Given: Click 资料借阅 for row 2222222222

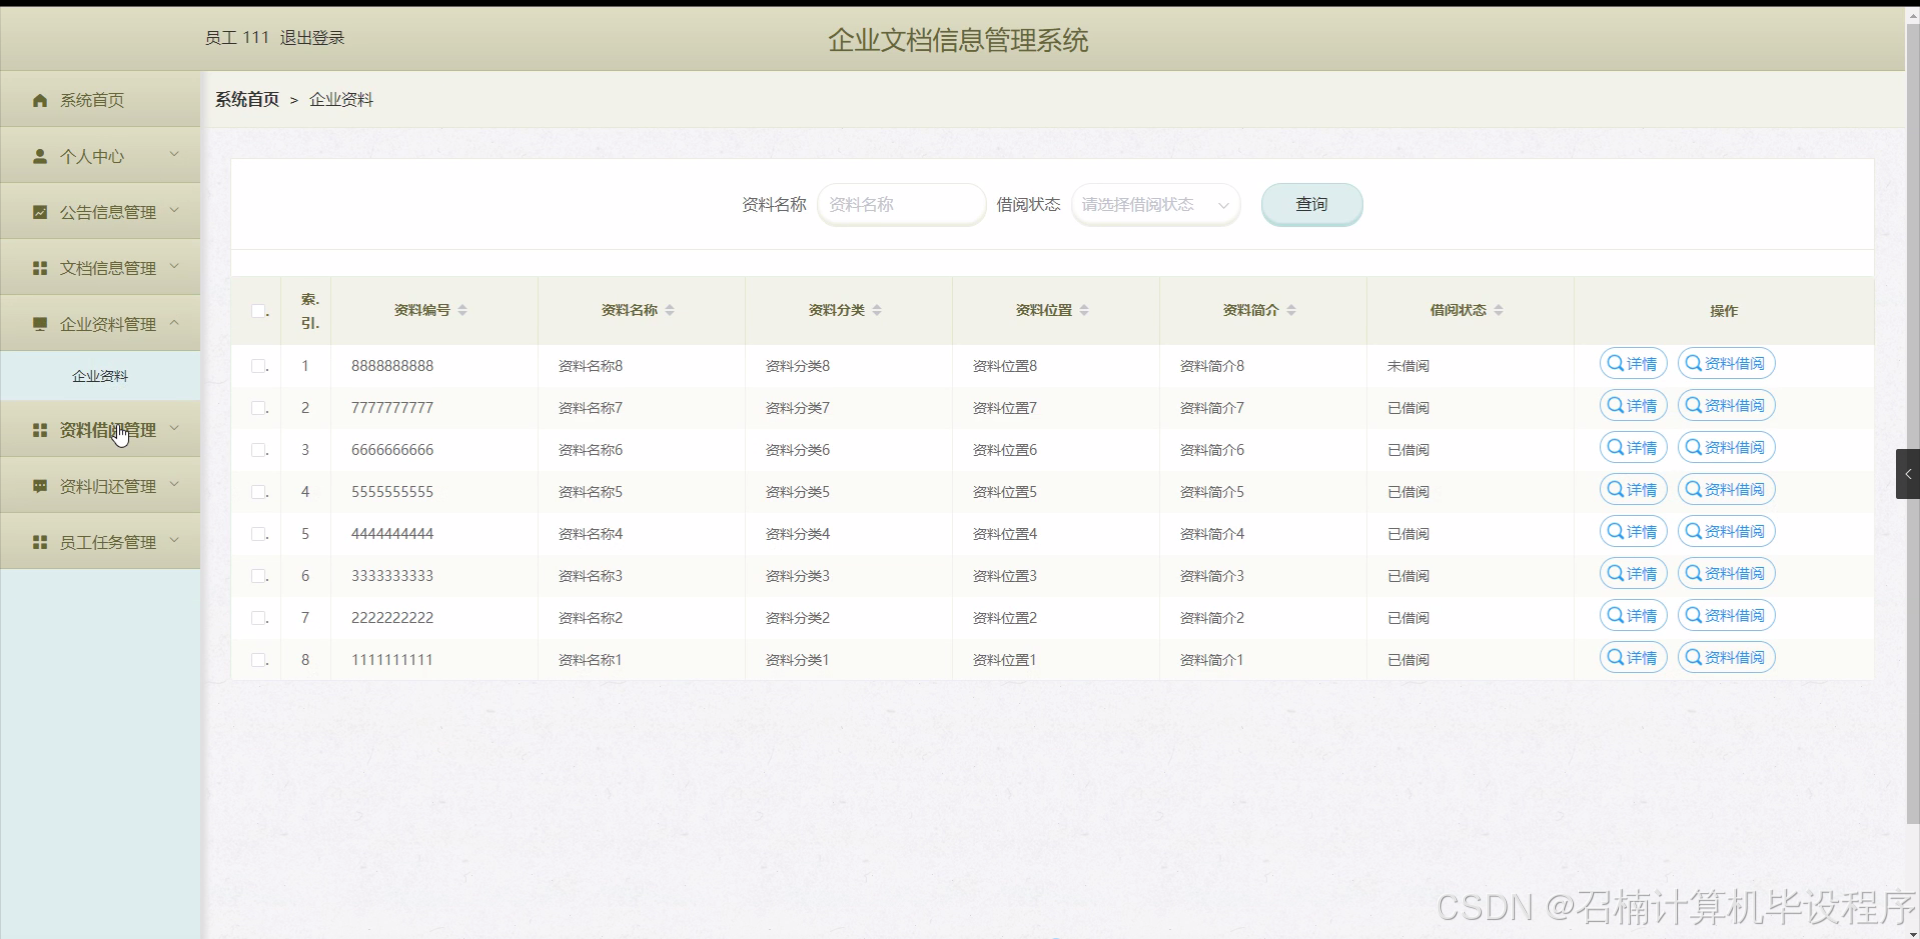Looking at the screenshot, I should (x=1726, y=616).
